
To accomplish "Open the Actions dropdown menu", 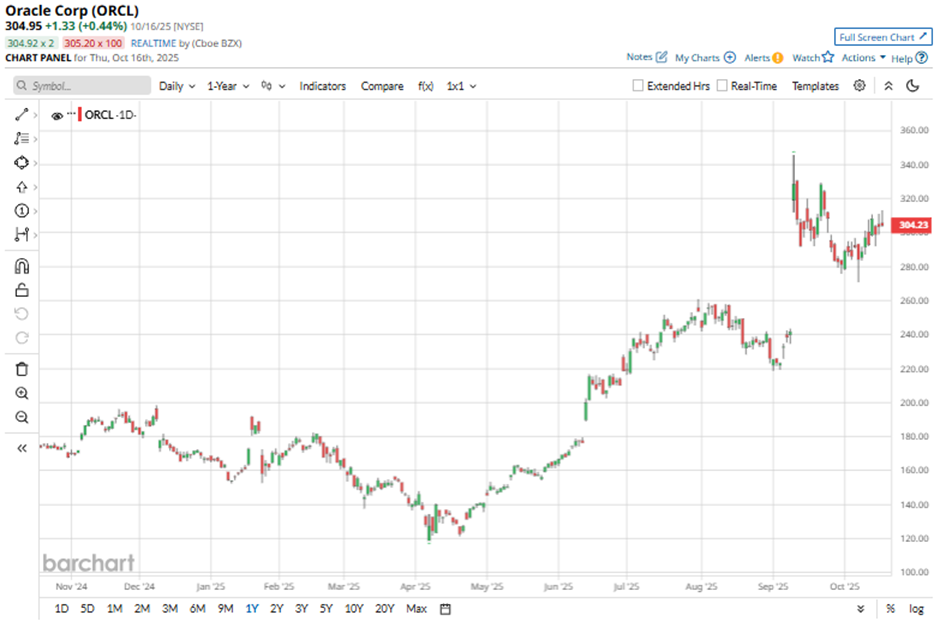I will point(863,58).
